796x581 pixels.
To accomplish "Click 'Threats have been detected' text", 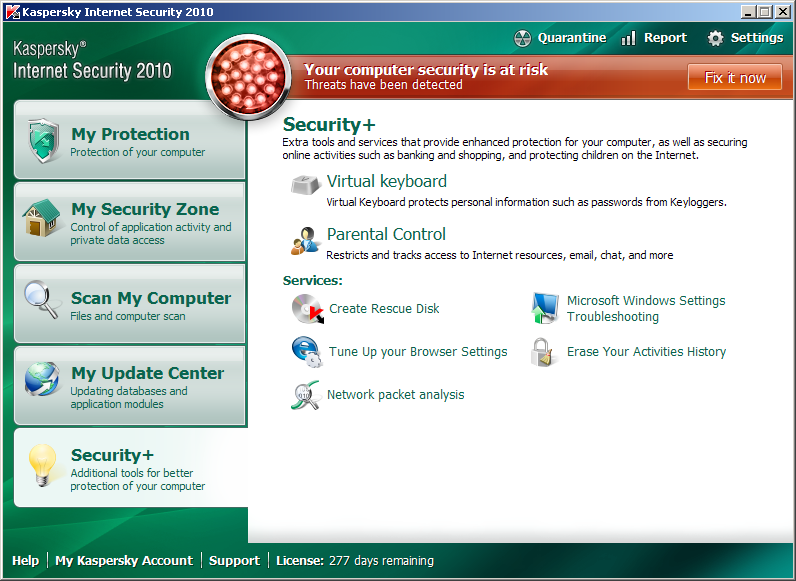I will 384,85.
